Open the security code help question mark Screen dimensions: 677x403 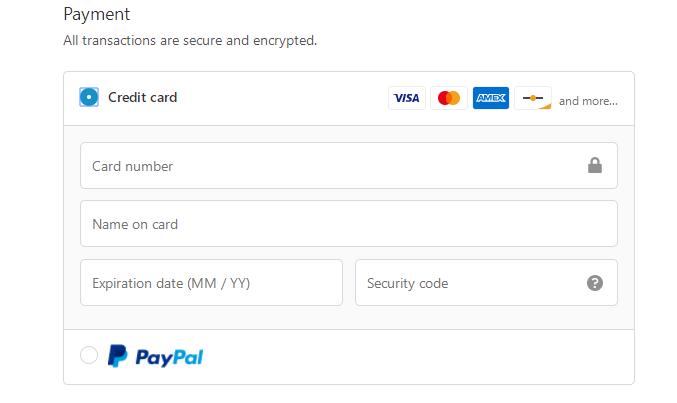coord(595,283)
